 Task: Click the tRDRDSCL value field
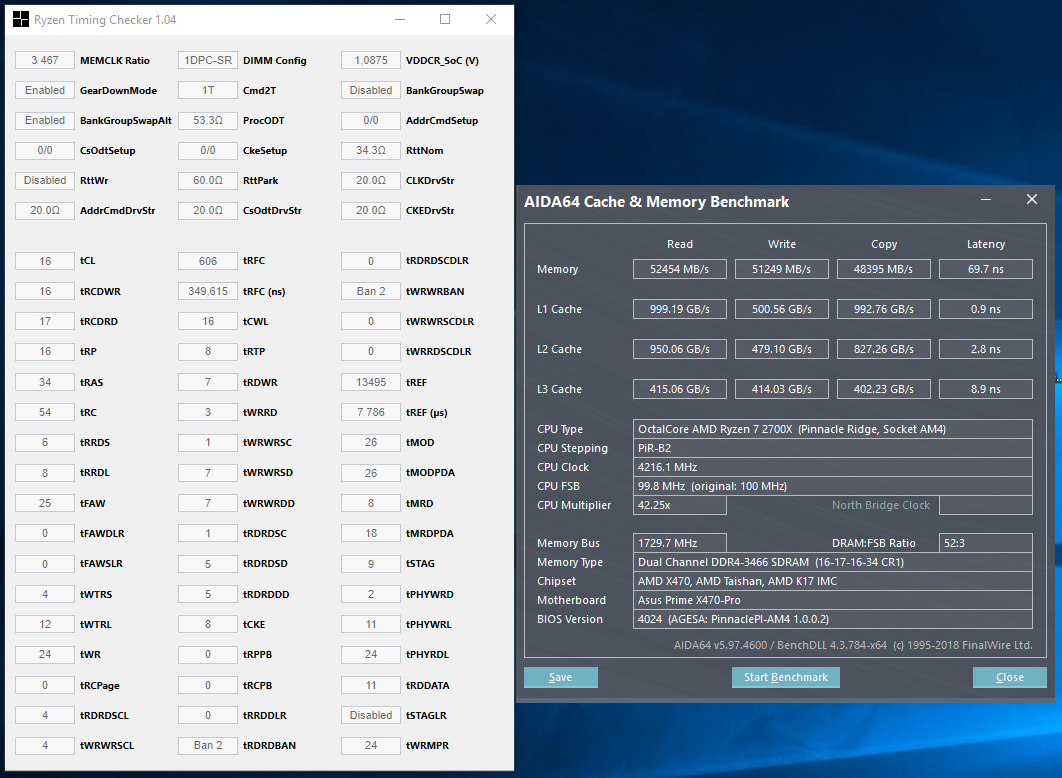click(45, 715)
